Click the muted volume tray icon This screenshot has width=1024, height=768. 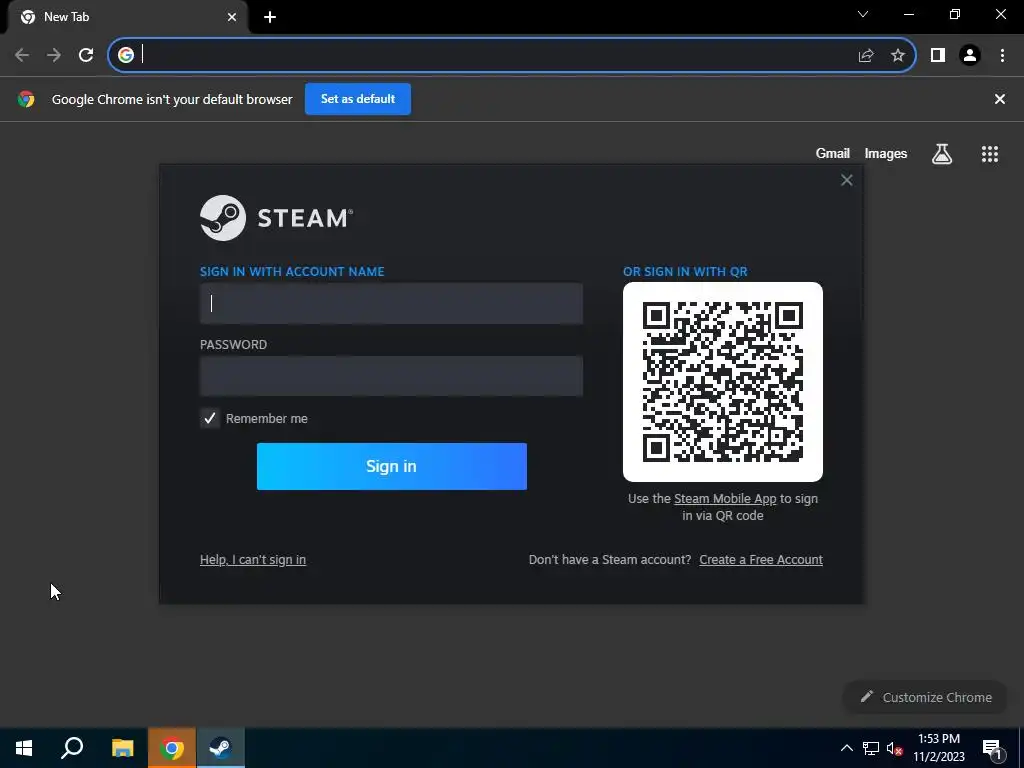(895, 749)
